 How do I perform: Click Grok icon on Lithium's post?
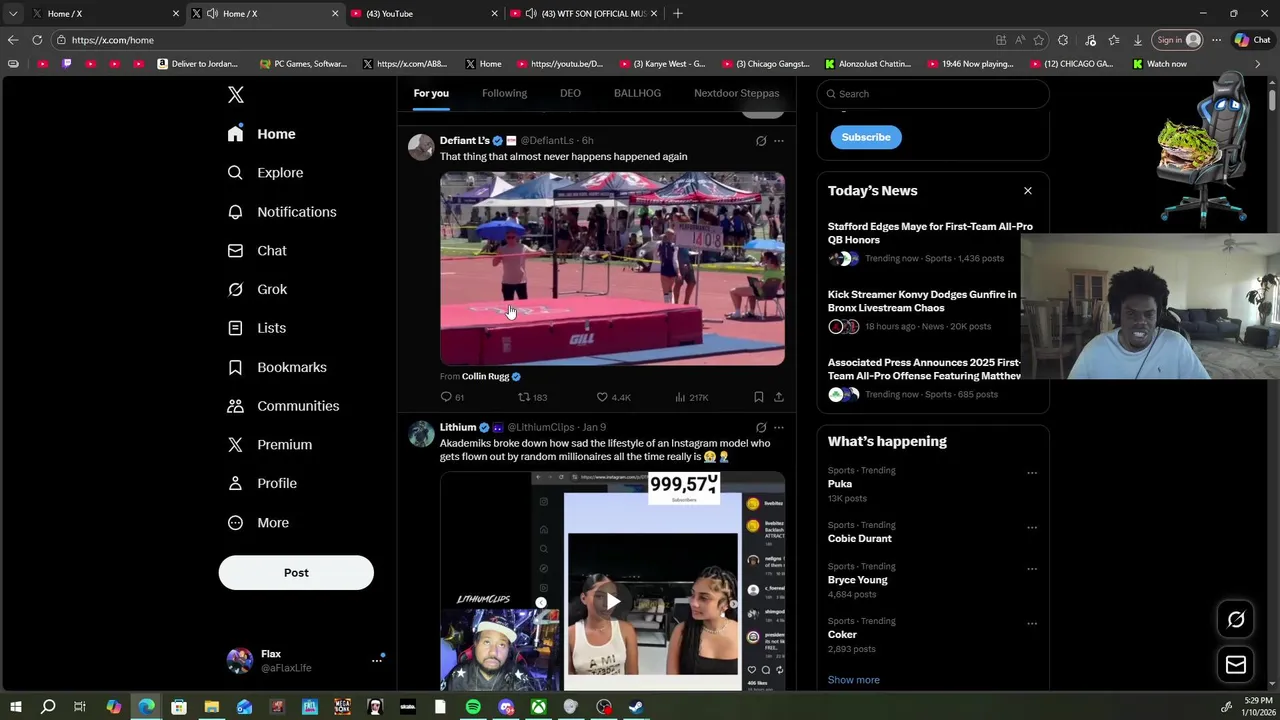(761, 428)
